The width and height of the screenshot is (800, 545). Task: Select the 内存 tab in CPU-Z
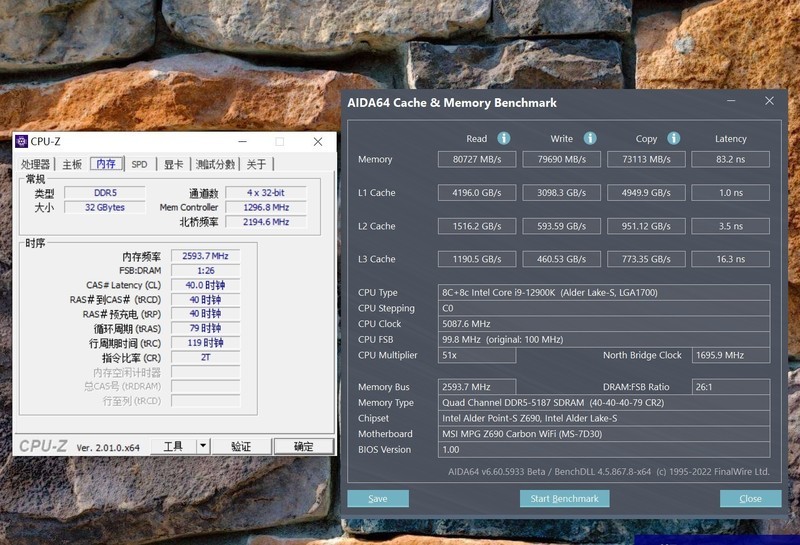point(106,163)
